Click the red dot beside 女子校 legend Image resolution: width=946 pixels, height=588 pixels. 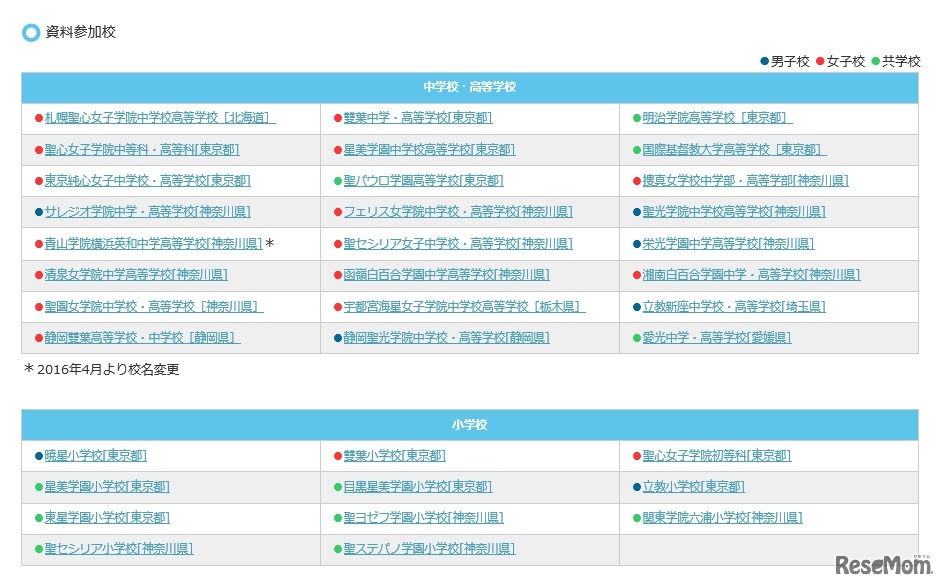coord(821,62)
